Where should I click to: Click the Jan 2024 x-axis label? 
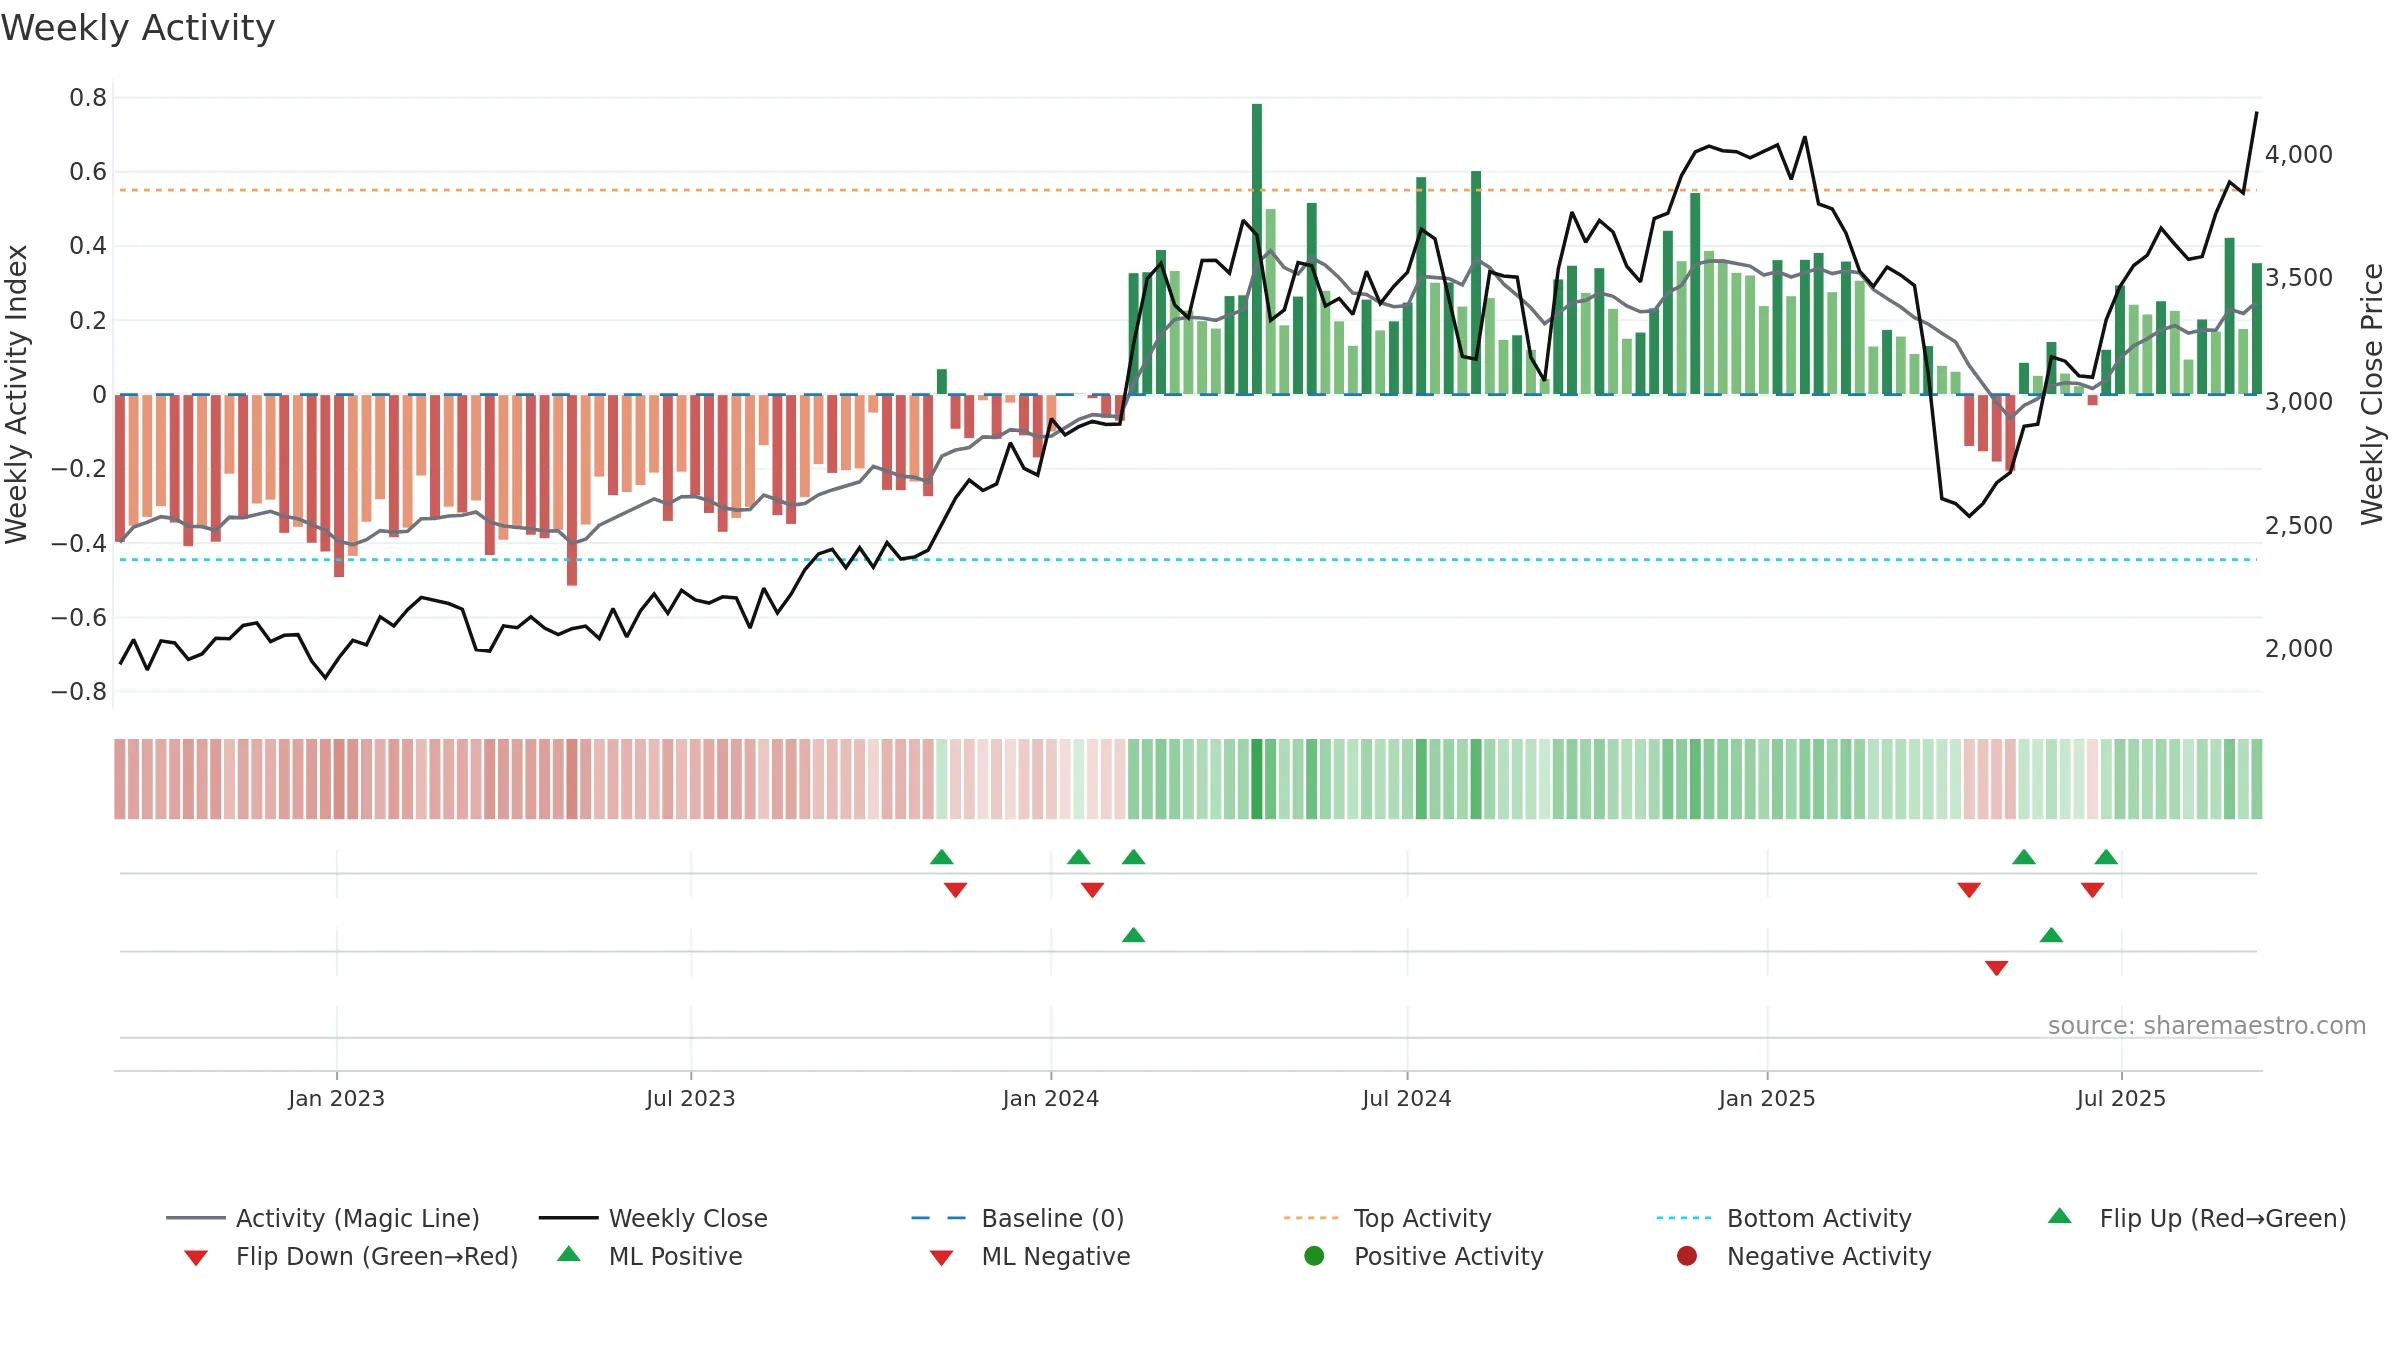1050,1098
